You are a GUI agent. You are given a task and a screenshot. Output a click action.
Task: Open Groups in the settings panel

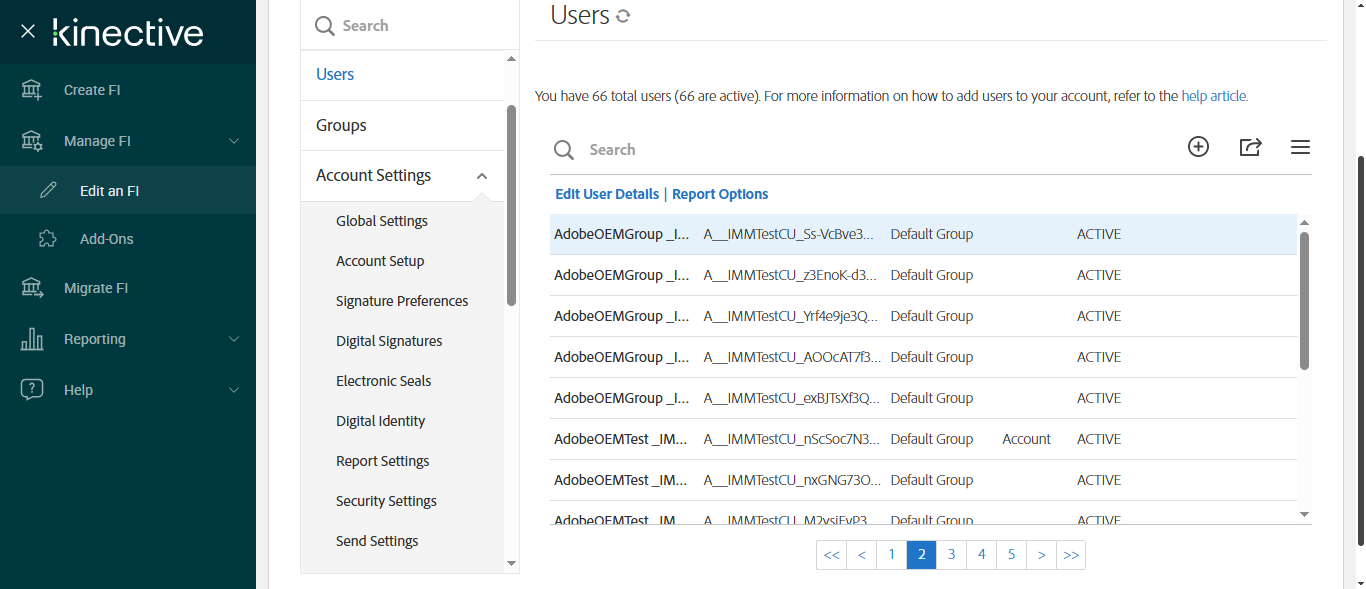341,125
